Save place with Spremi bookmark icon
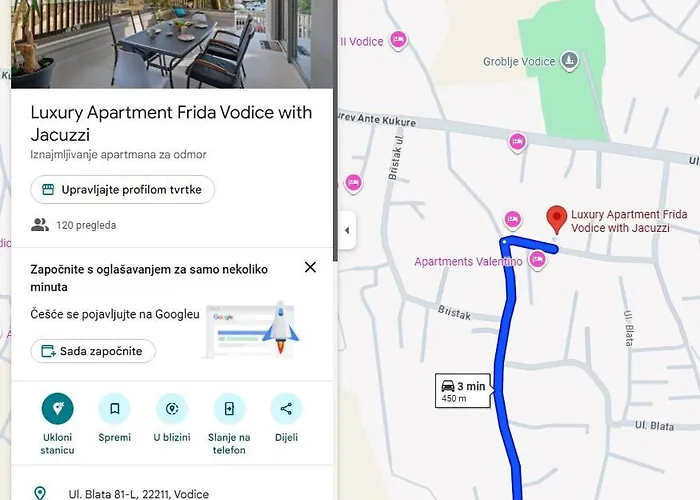700x500 pixels. tap(115, 408)
